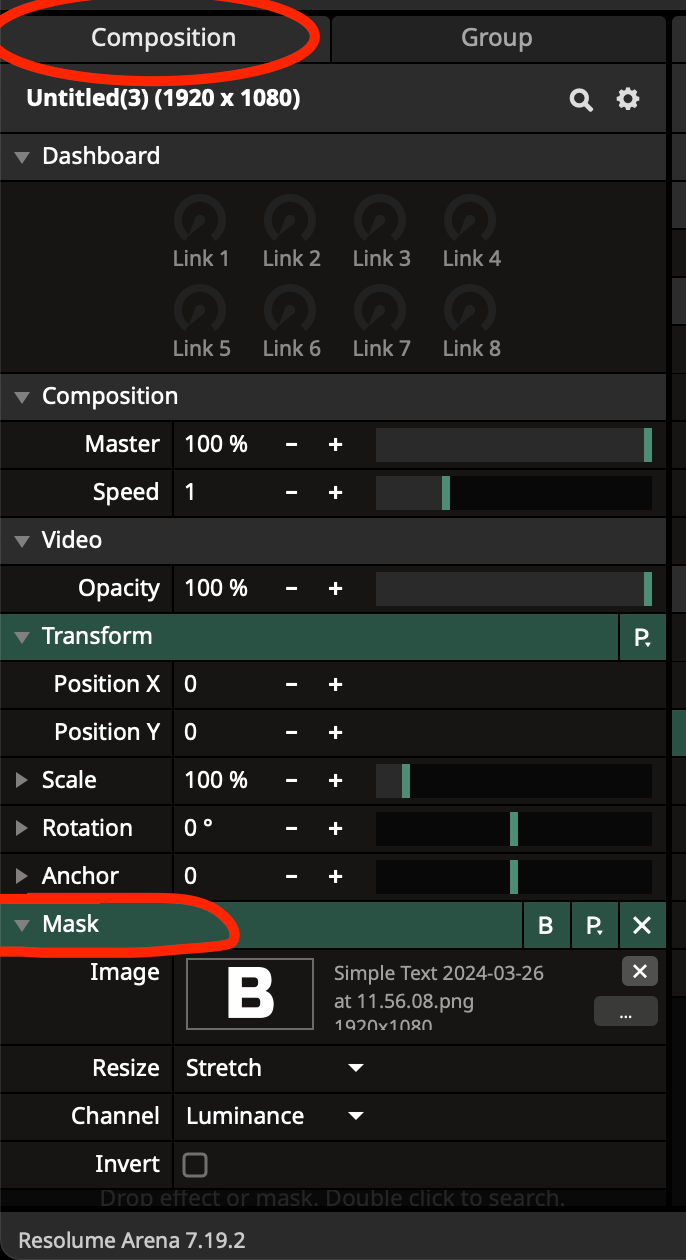The height and width of the screenshot is (1260, 686).
Task: Click the Link 4 dashboard knob
Action: point(471,217)
